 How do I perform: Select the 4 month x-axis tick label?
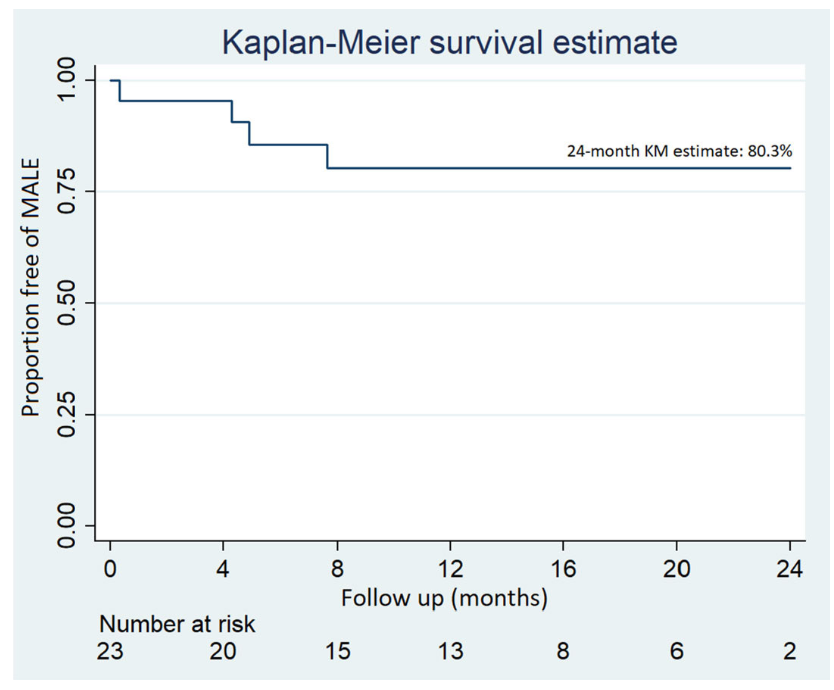tap(223, 570)
